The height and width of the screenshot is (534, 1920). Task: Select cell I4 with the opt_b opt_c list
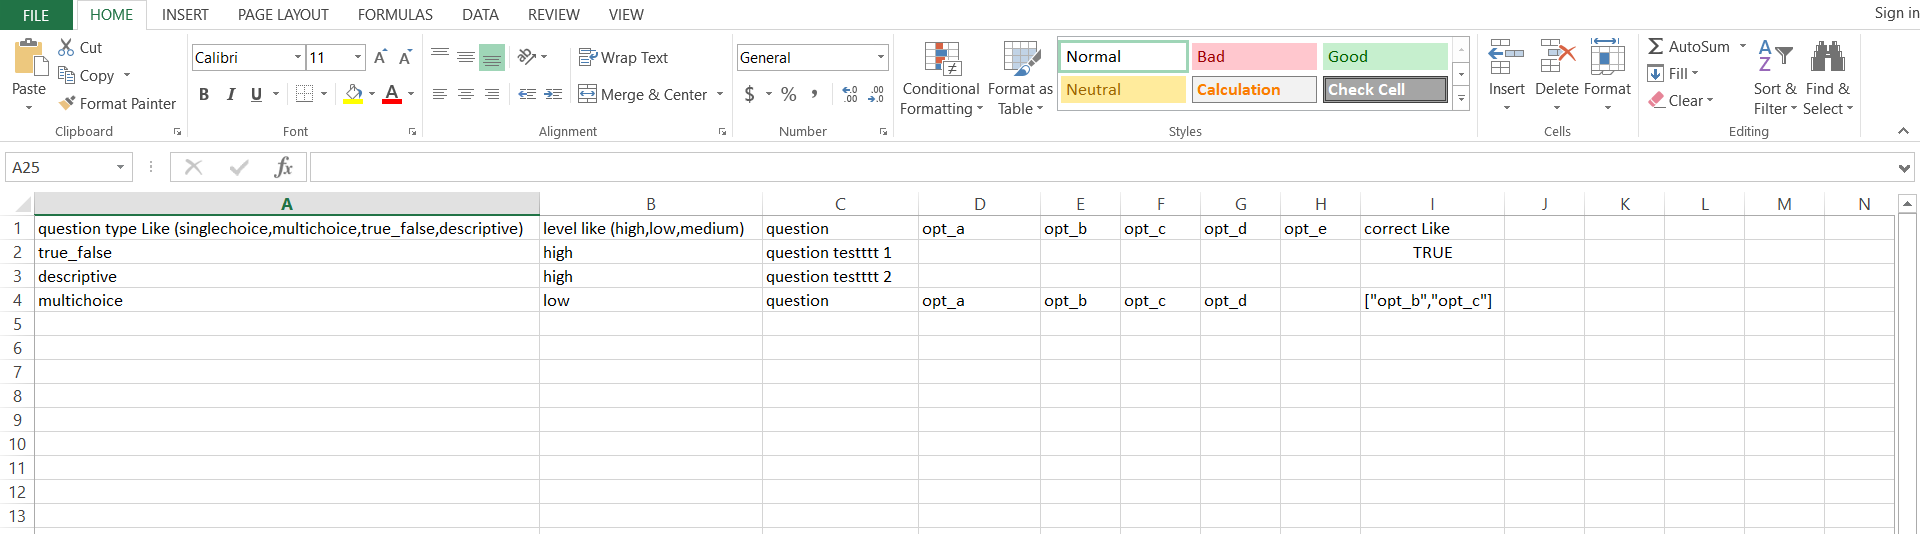tap(1430, 301)
